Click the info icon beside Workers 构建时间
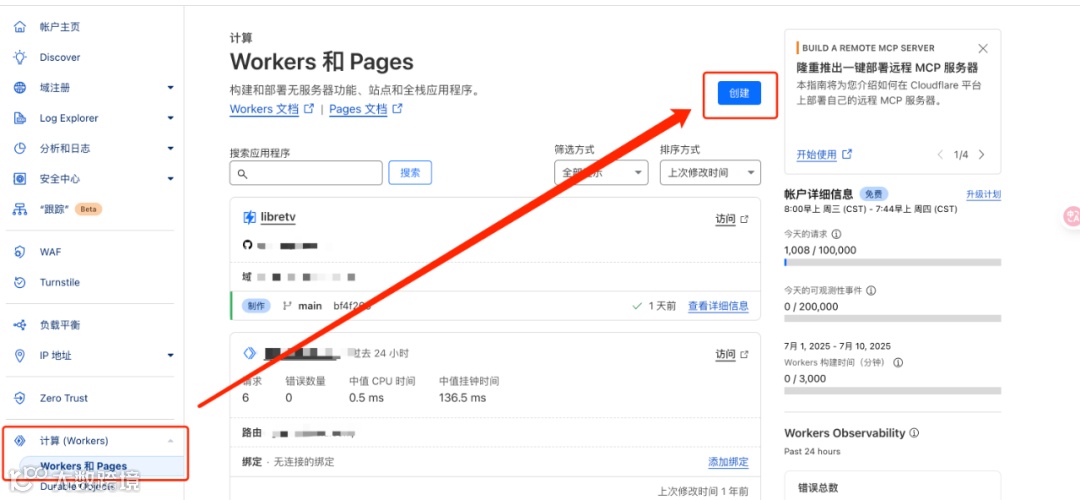Viewport: 1080px width, 500px height. 898,362
